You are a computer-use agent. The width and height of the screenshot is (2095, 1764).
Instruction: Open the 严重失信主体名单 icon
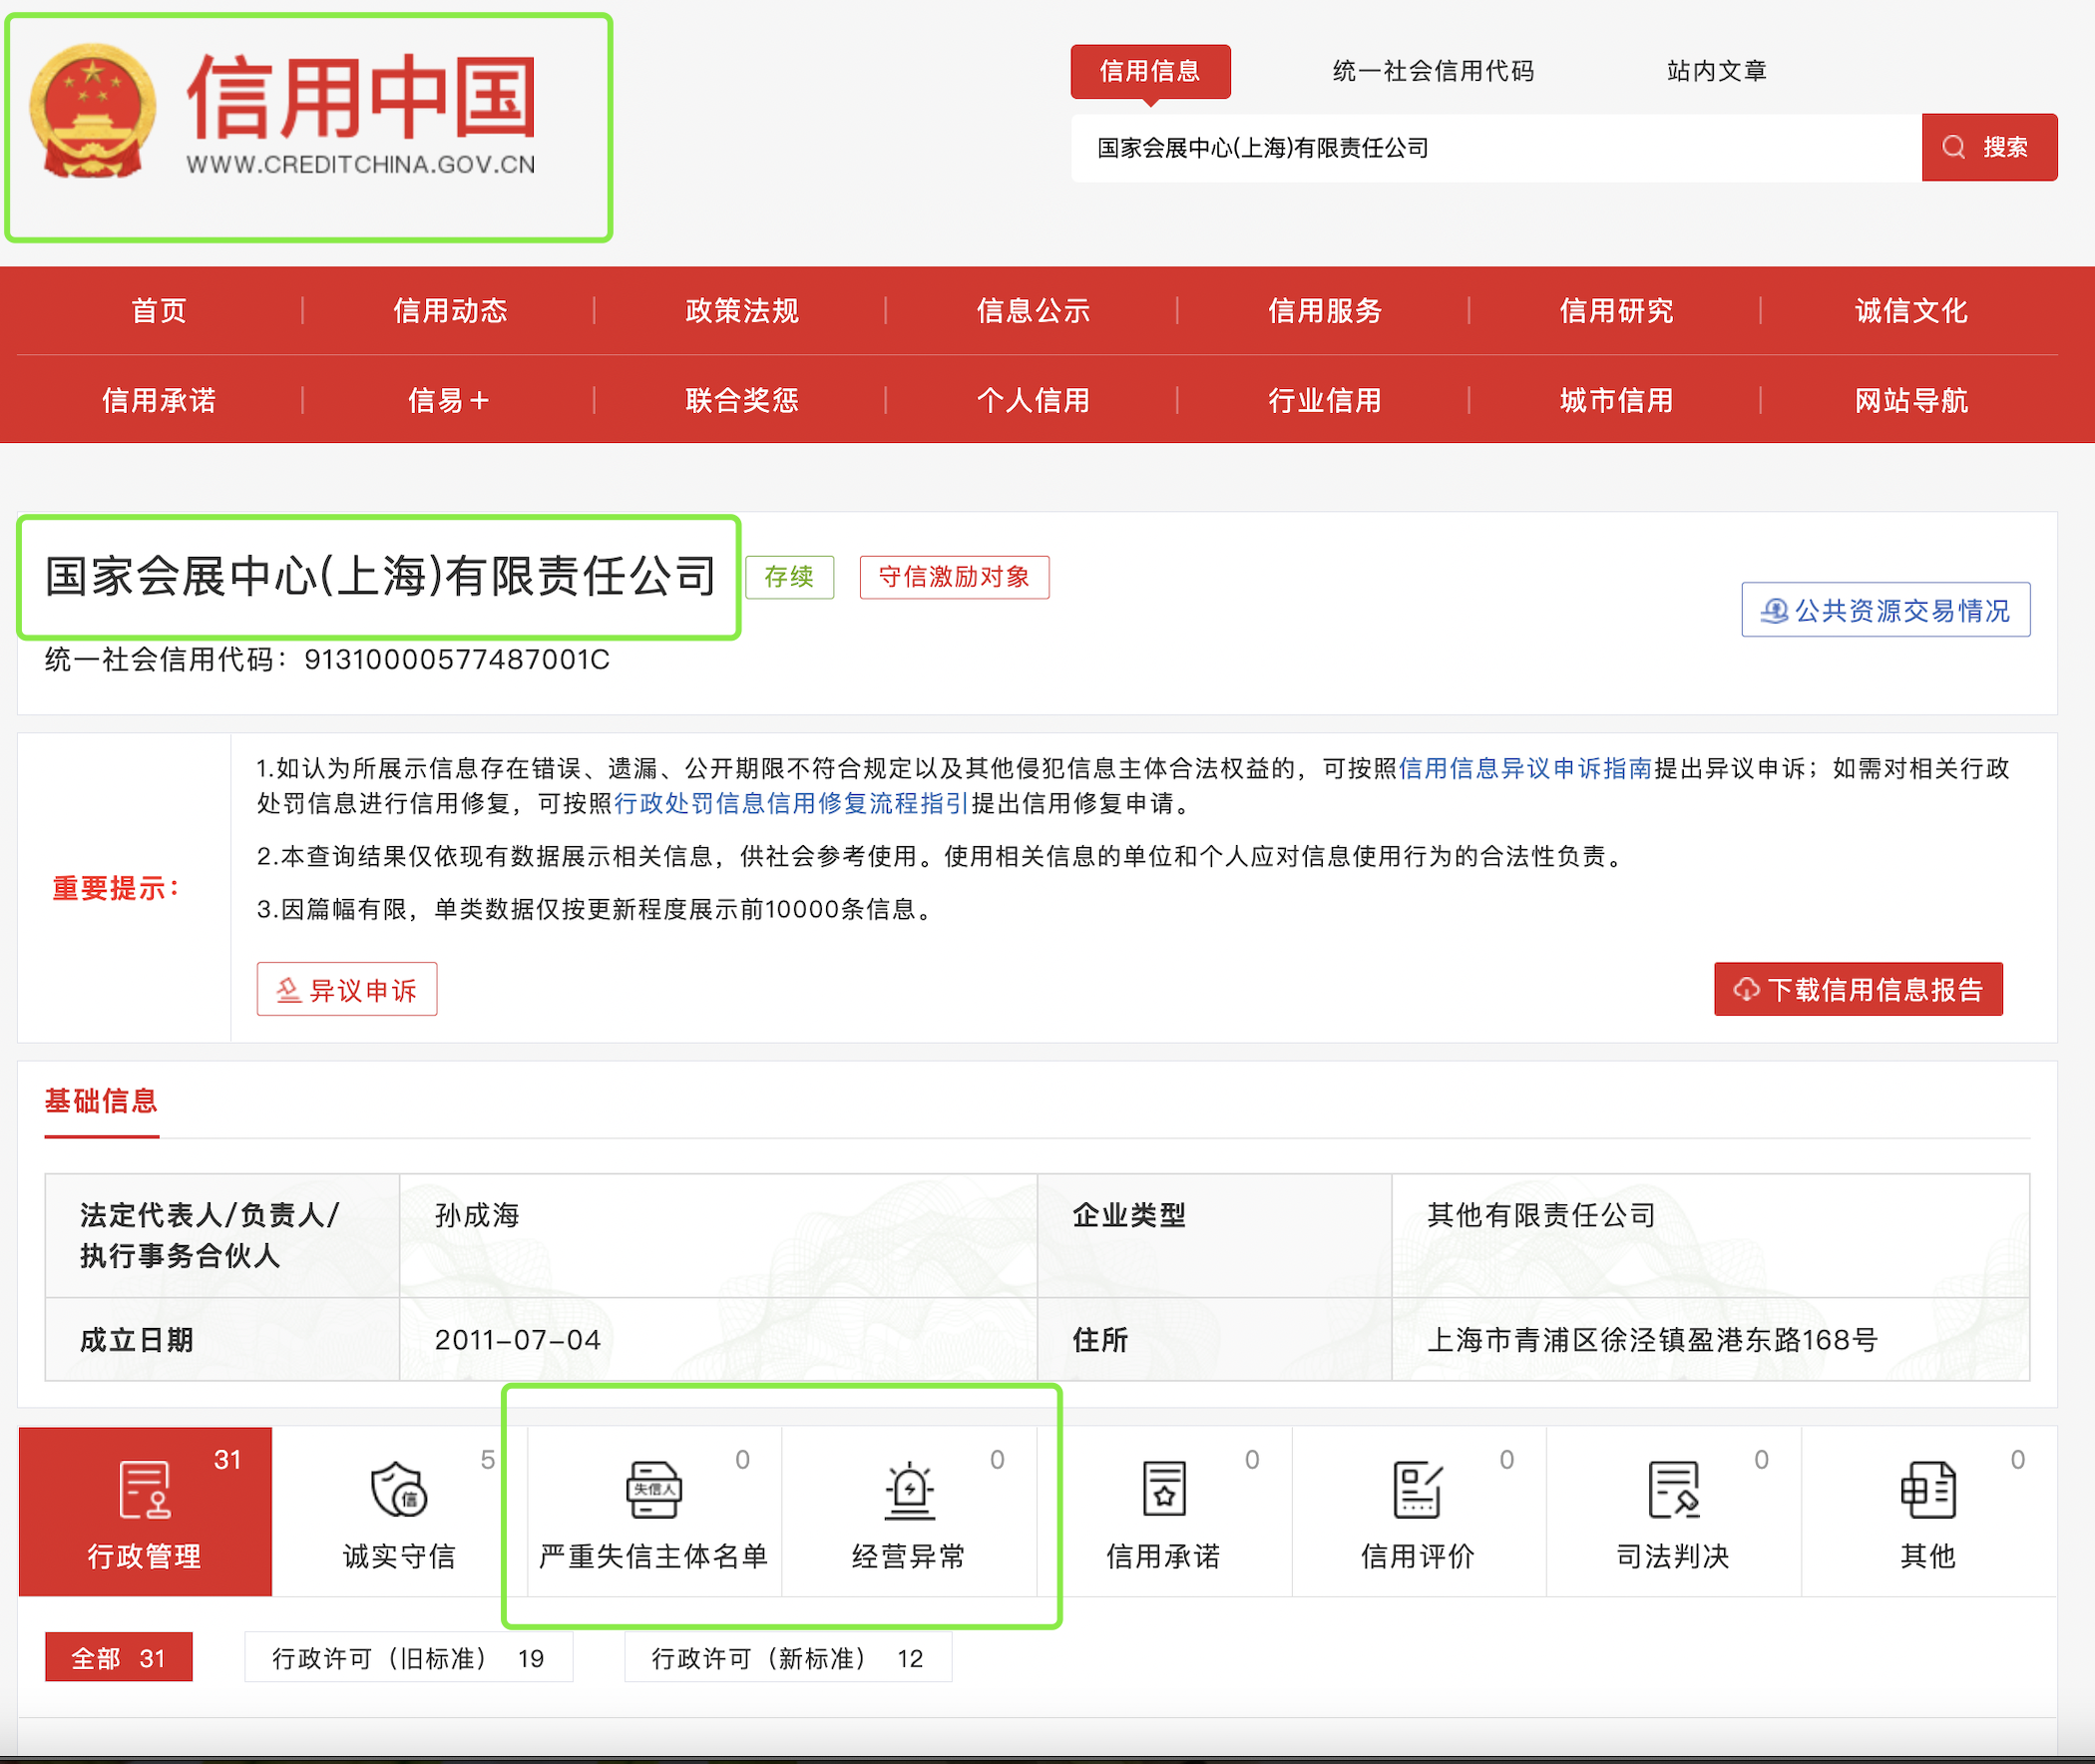click(x=653, y=1490)
